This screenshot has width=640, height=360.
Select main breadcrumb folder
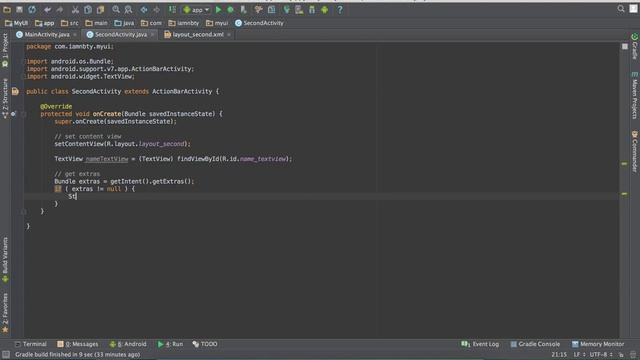(96, 23)
